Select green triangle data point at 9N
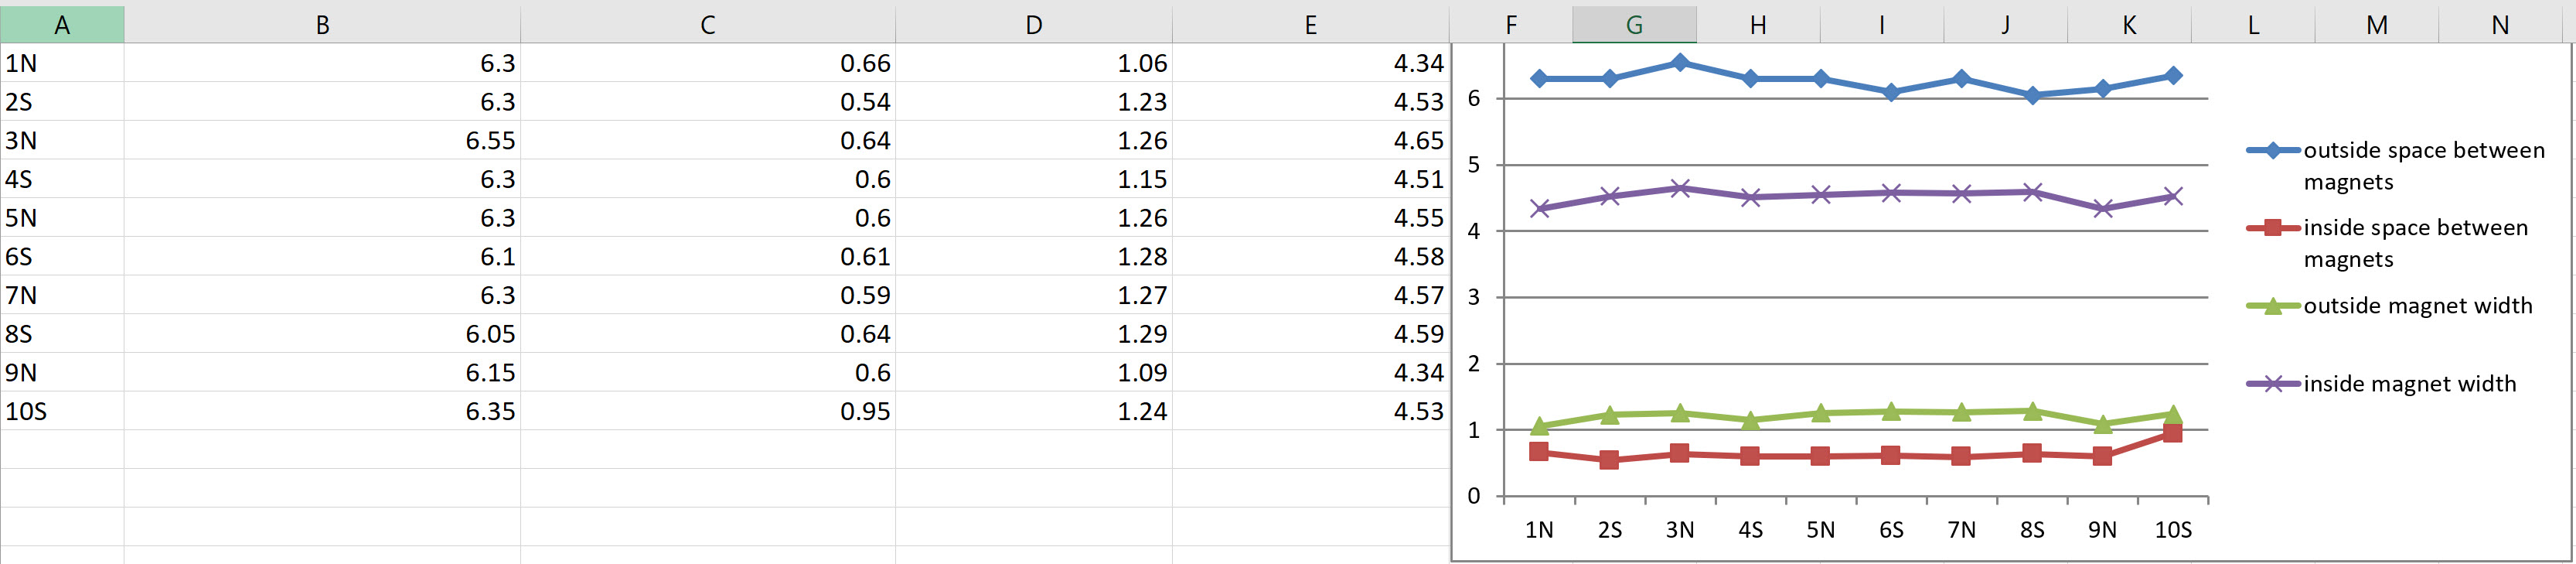The image size is (2576, 564). pyautogui.click(x=2102, y=424)
